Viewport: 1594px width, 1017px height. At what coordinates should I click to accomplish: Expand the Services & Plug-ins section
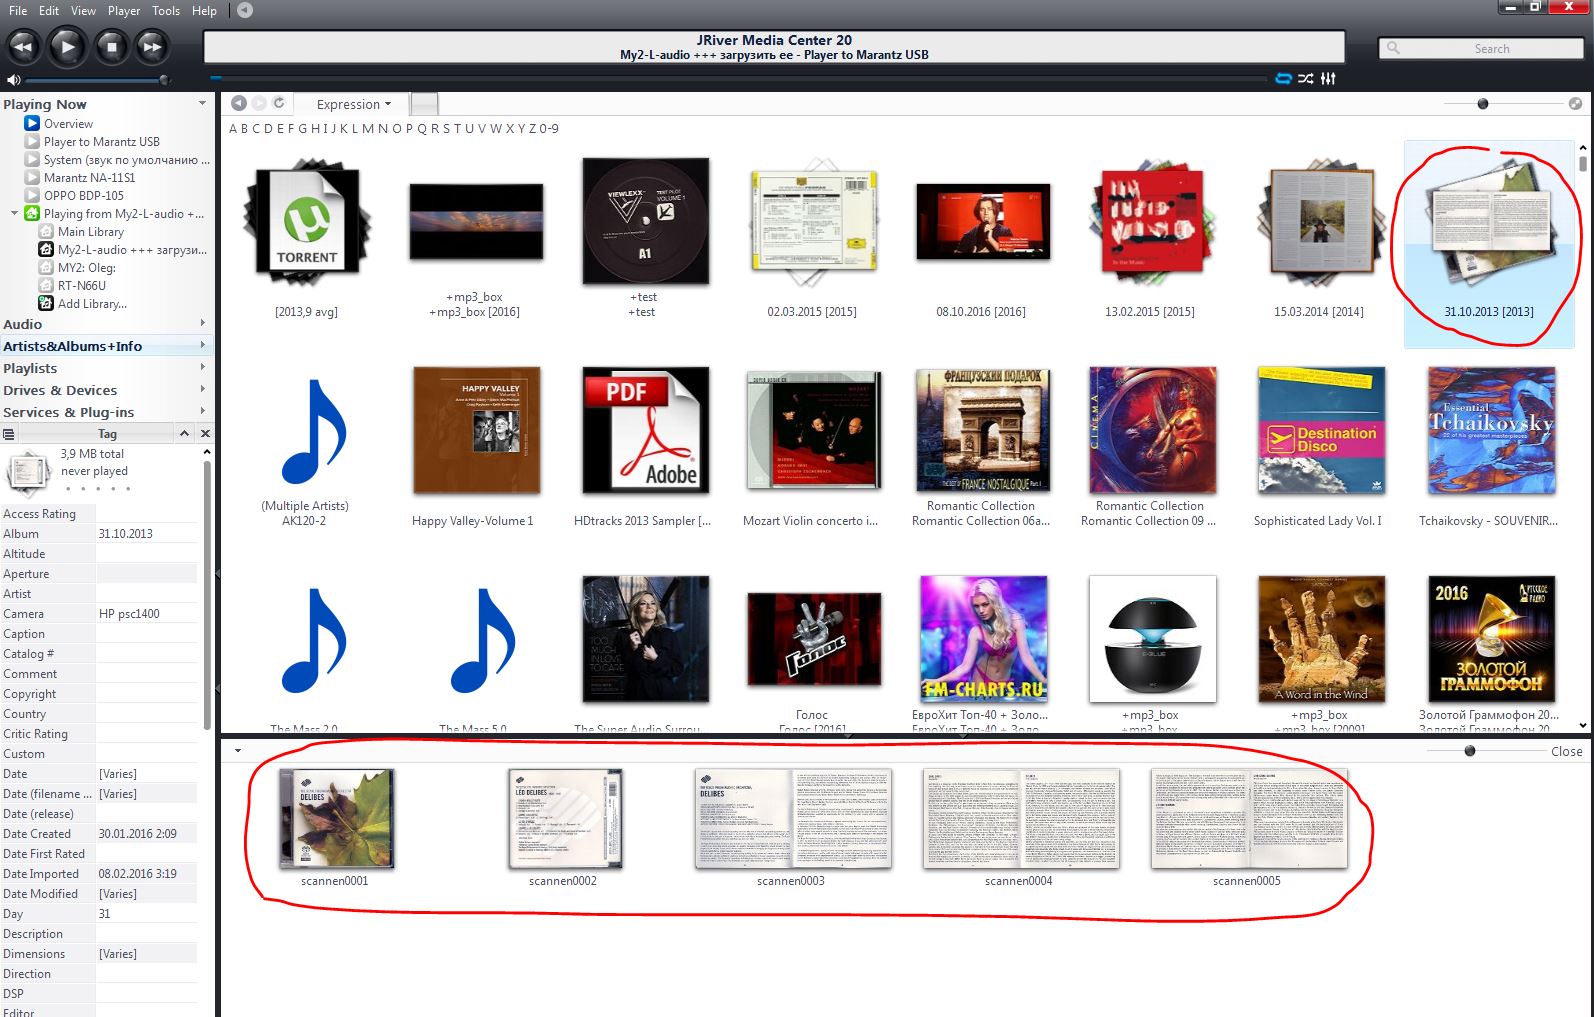pyautogui.click(x=203, y=411)
